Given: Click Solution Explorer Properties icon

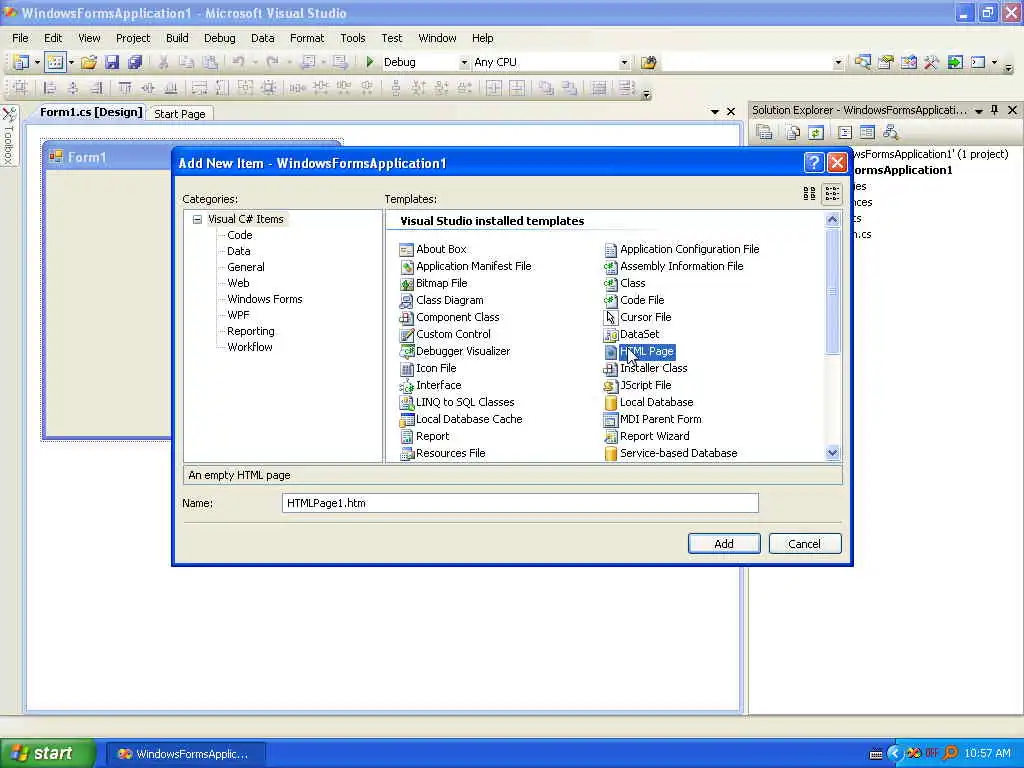Looking at the screenshot, I should (764, 133).
